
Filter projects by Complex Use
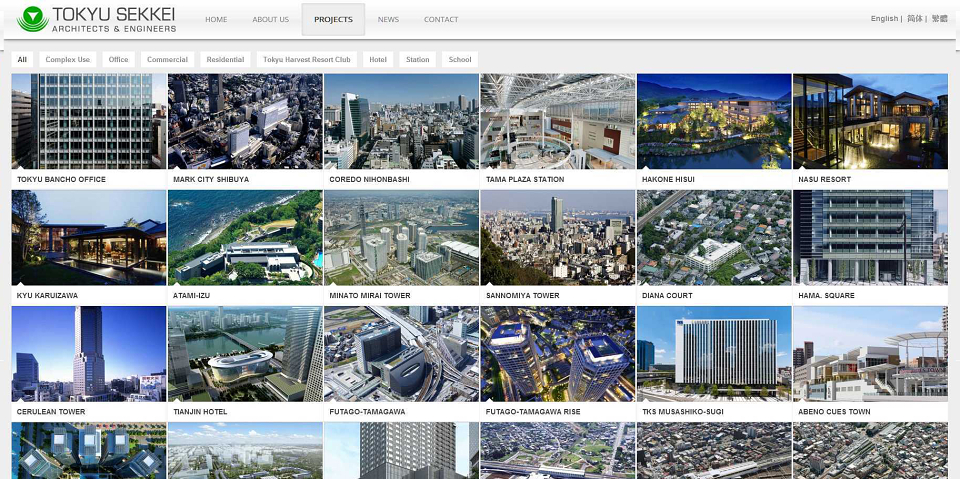(x=67, y=59)
